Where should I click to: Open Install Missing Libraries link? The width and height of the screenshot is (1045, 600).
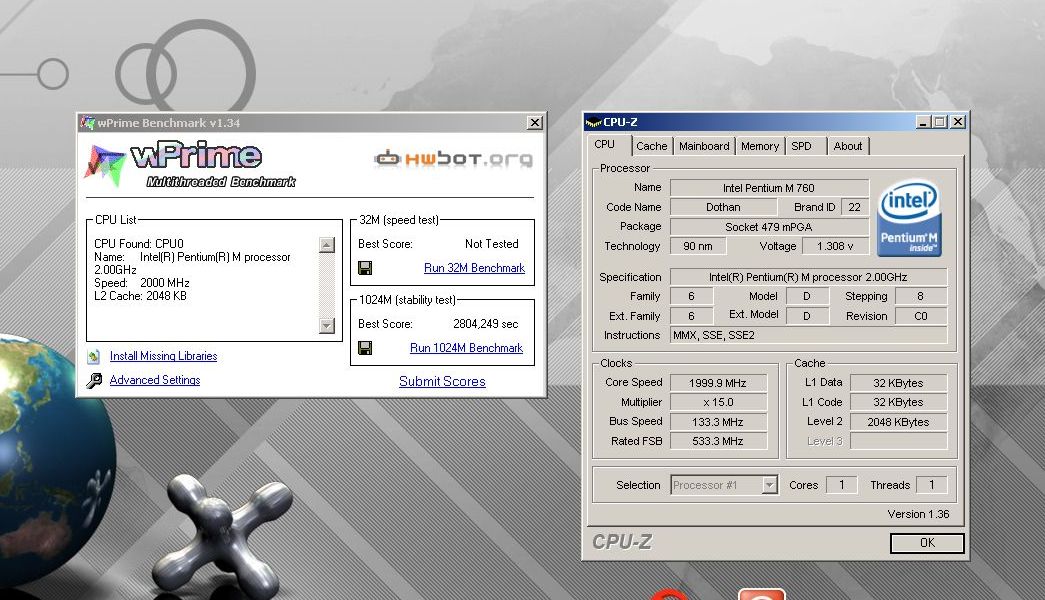163,356
